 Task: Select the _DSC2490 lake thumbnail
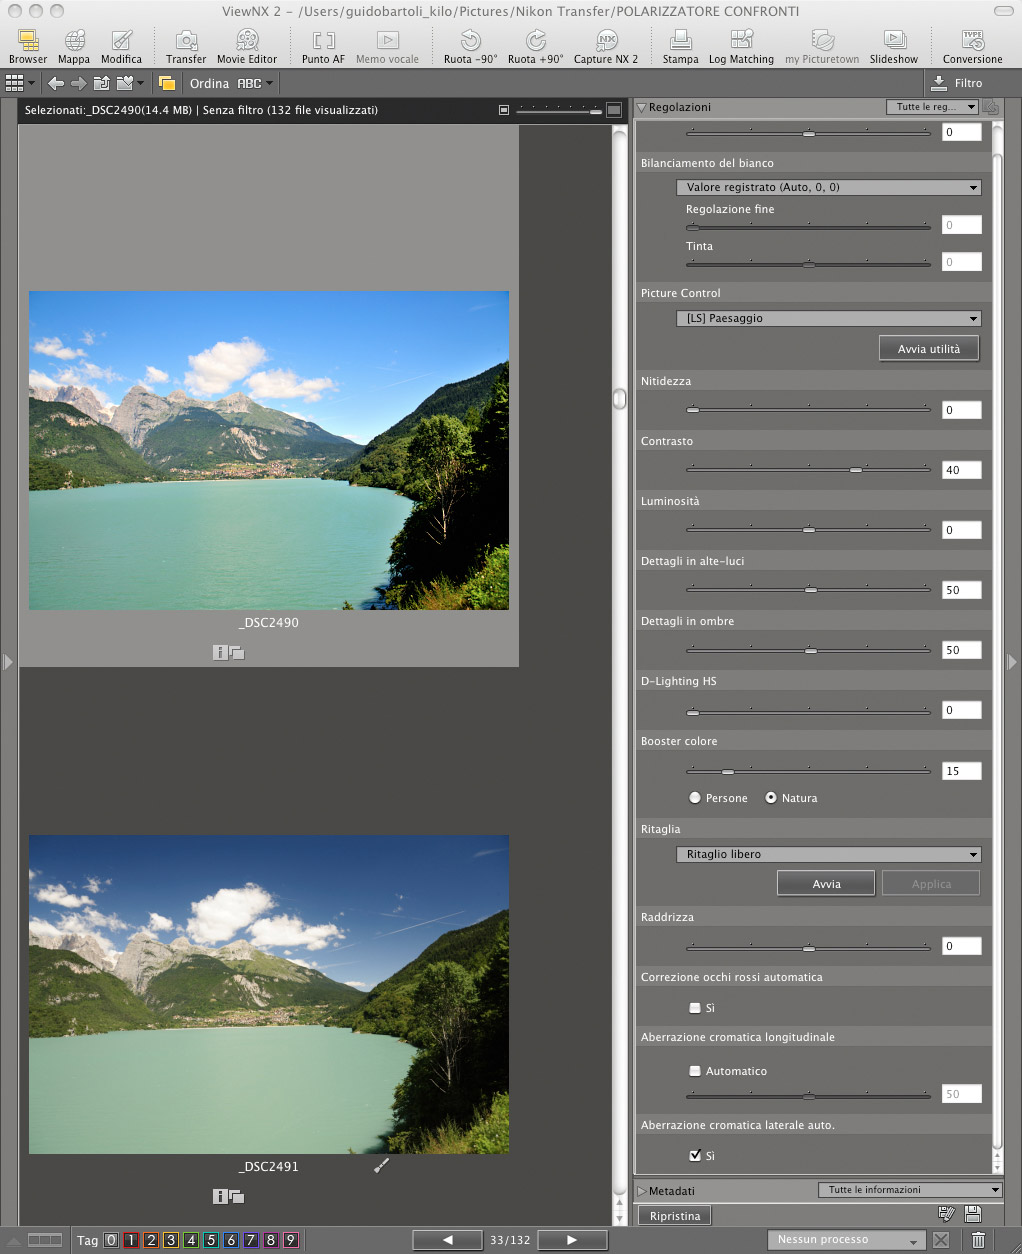click(269, 450)
